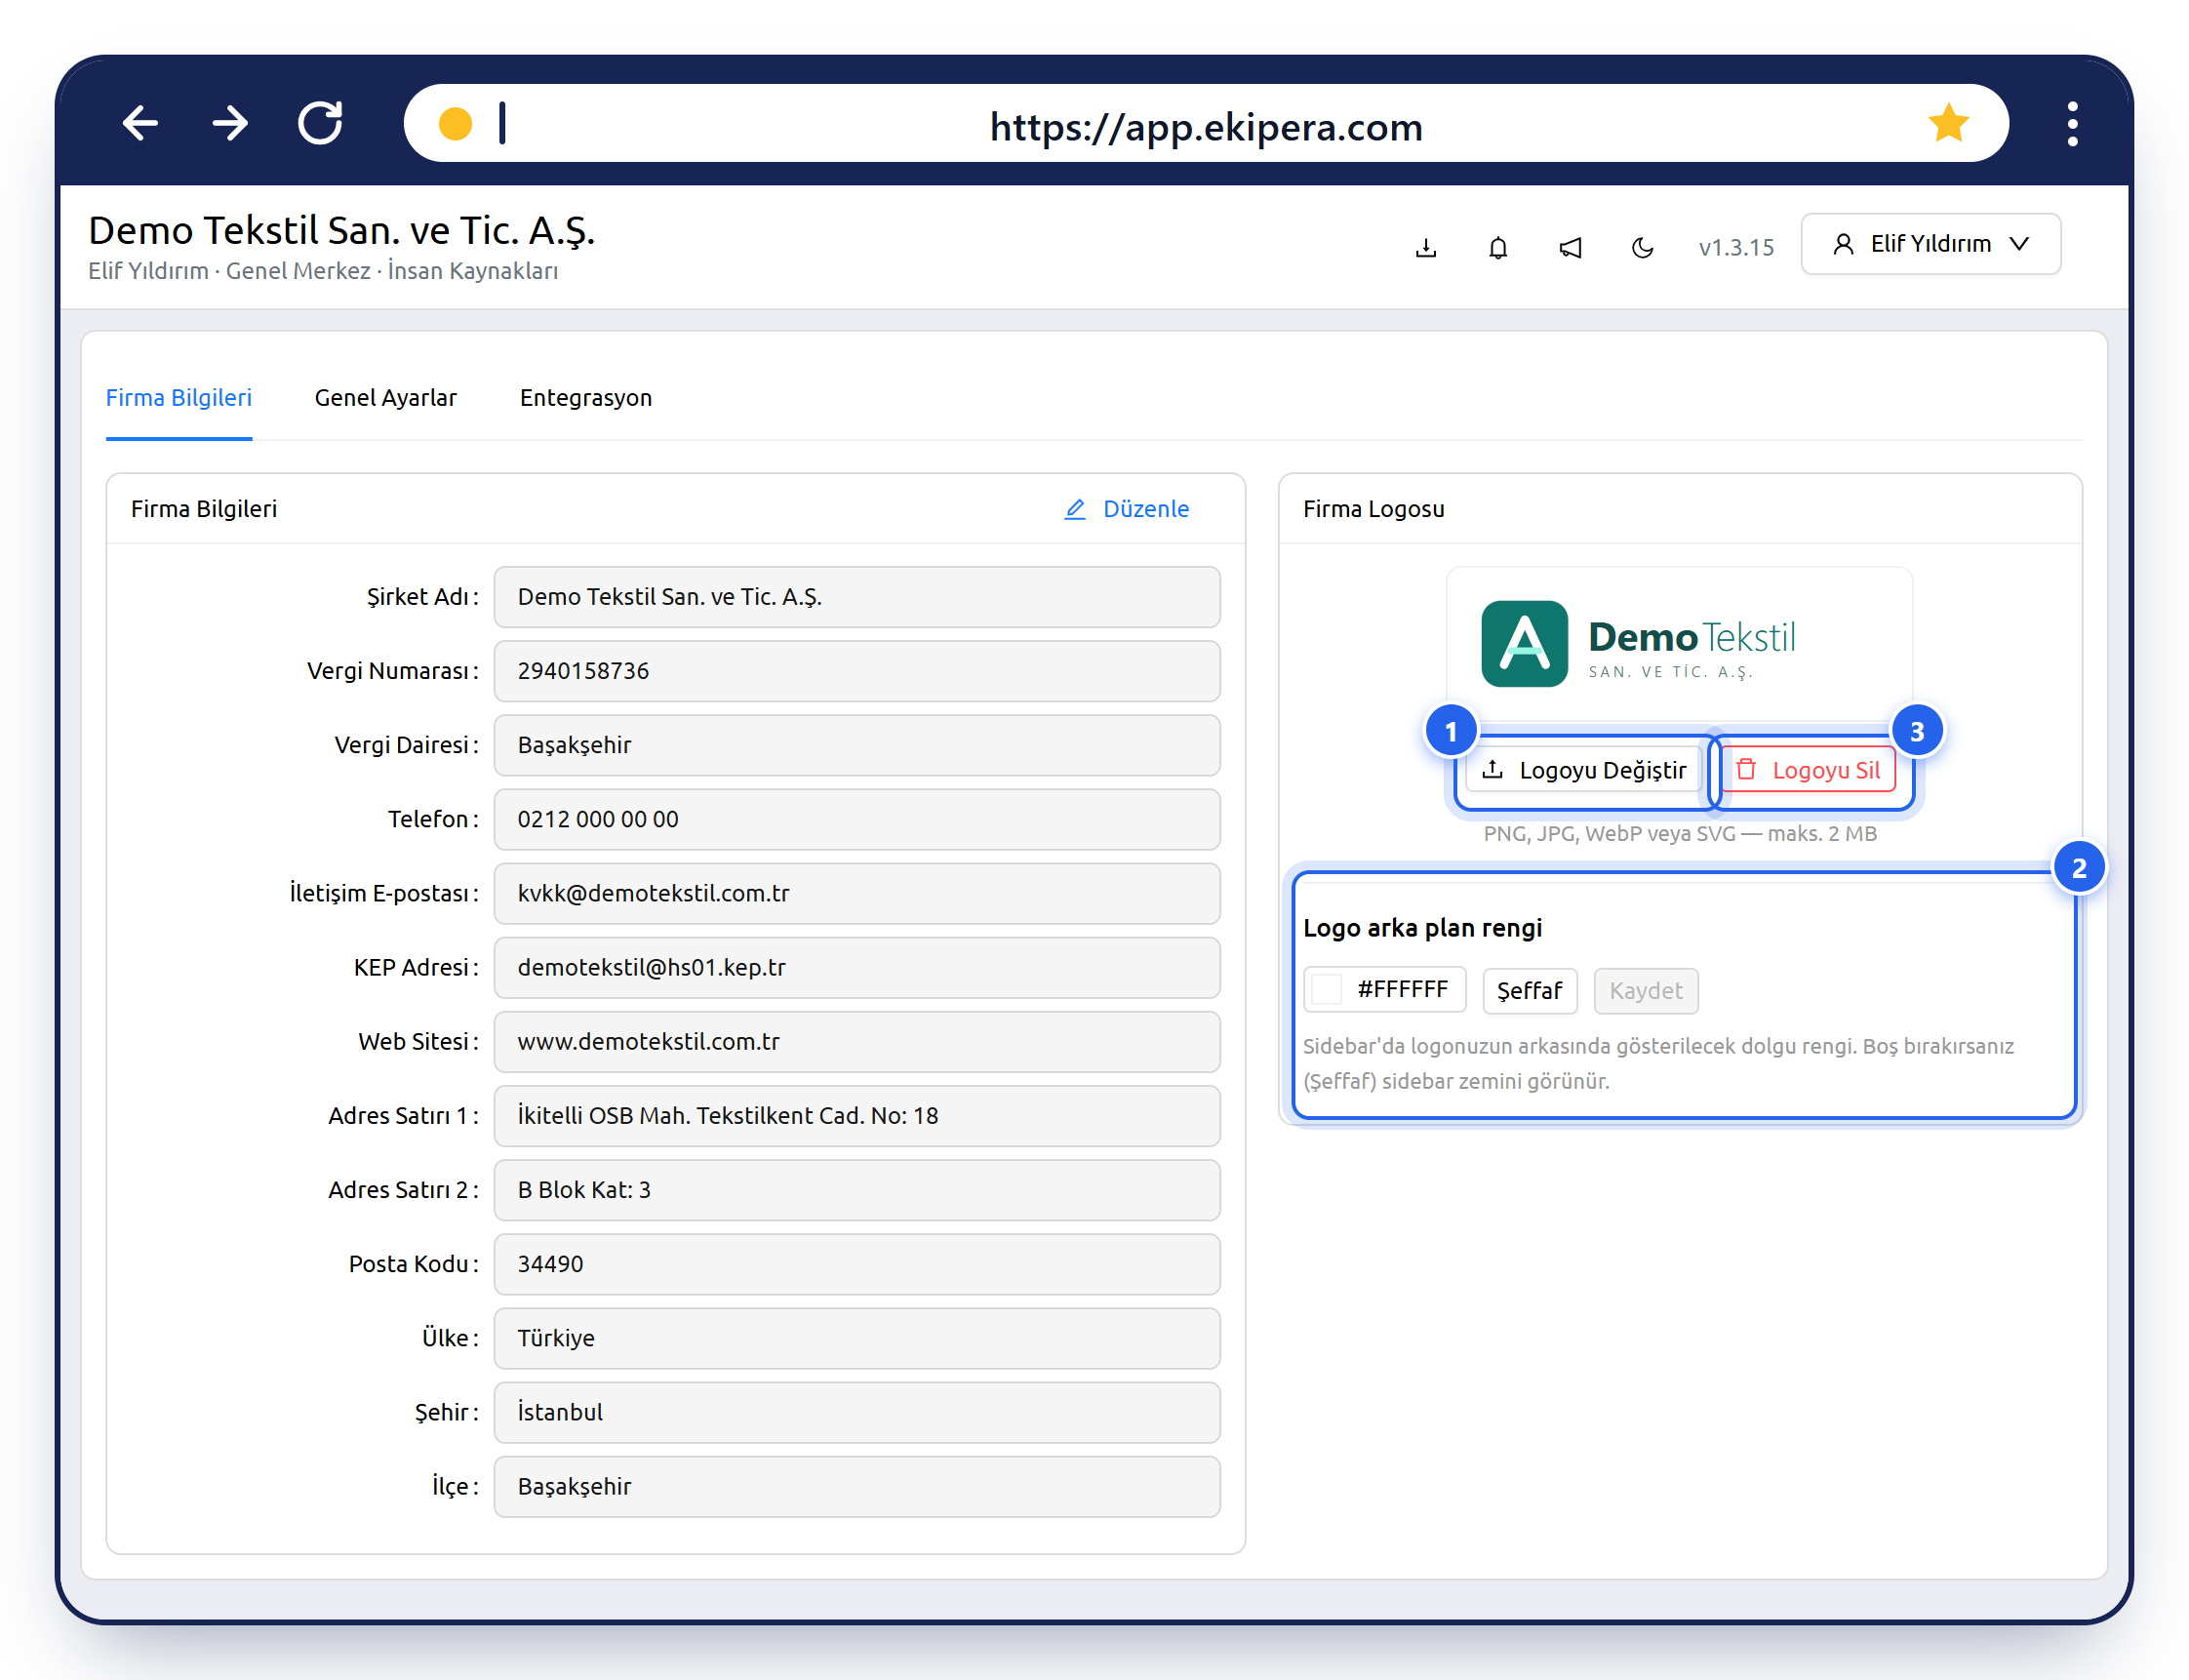Click the Web Sitesi field

[857, 1041]
